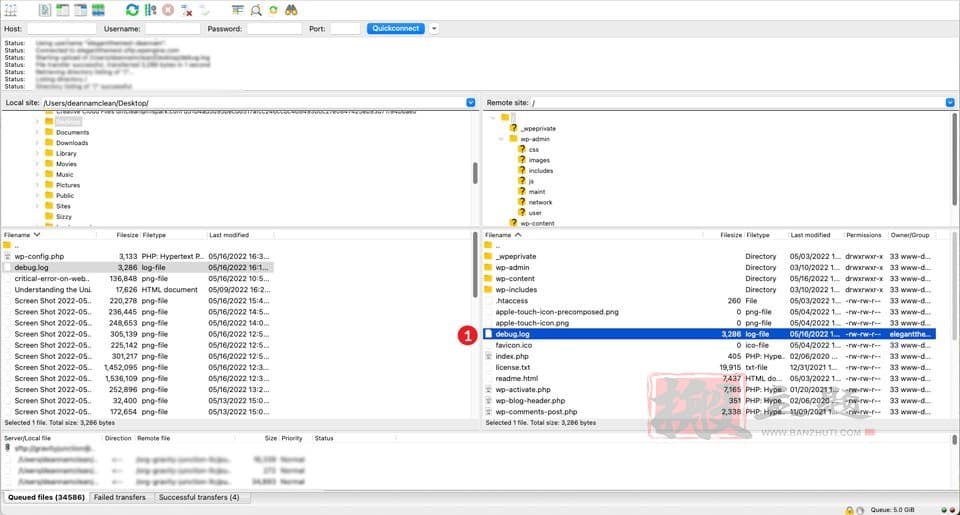Open the Local site path dropdown
Viewport: 960px width, 515px height.
tap(471, 103)
